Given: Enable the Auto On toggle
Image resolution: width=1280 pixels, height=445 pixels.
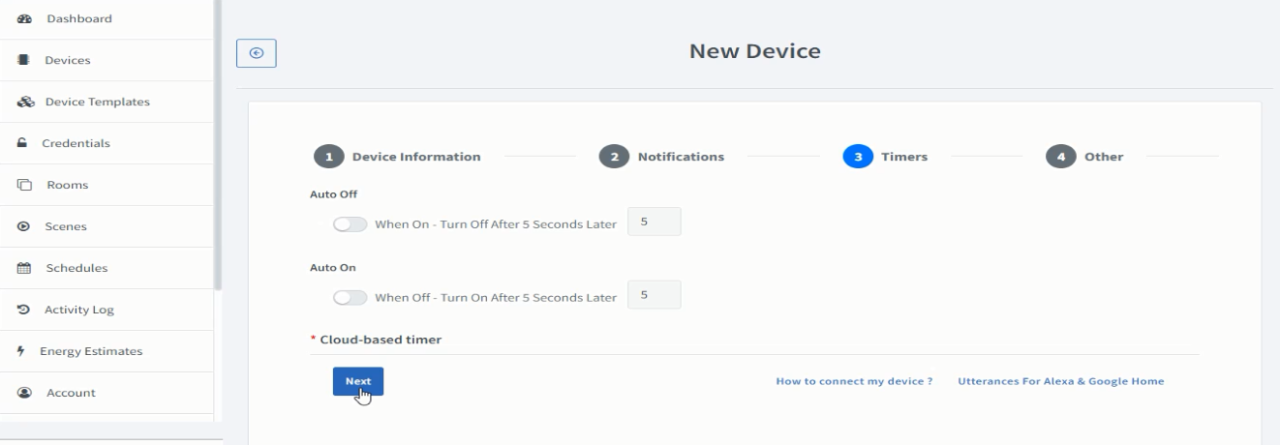Looking at the screenshot, I should (x=350, y=298).
